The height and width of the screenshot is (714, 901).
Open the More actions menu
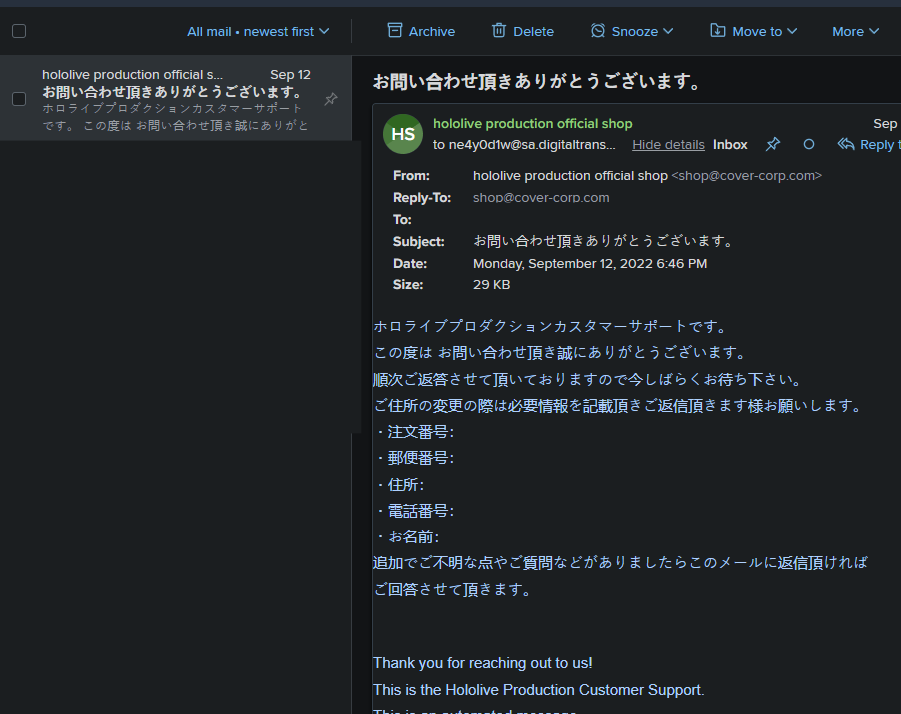tap(856, 32)
